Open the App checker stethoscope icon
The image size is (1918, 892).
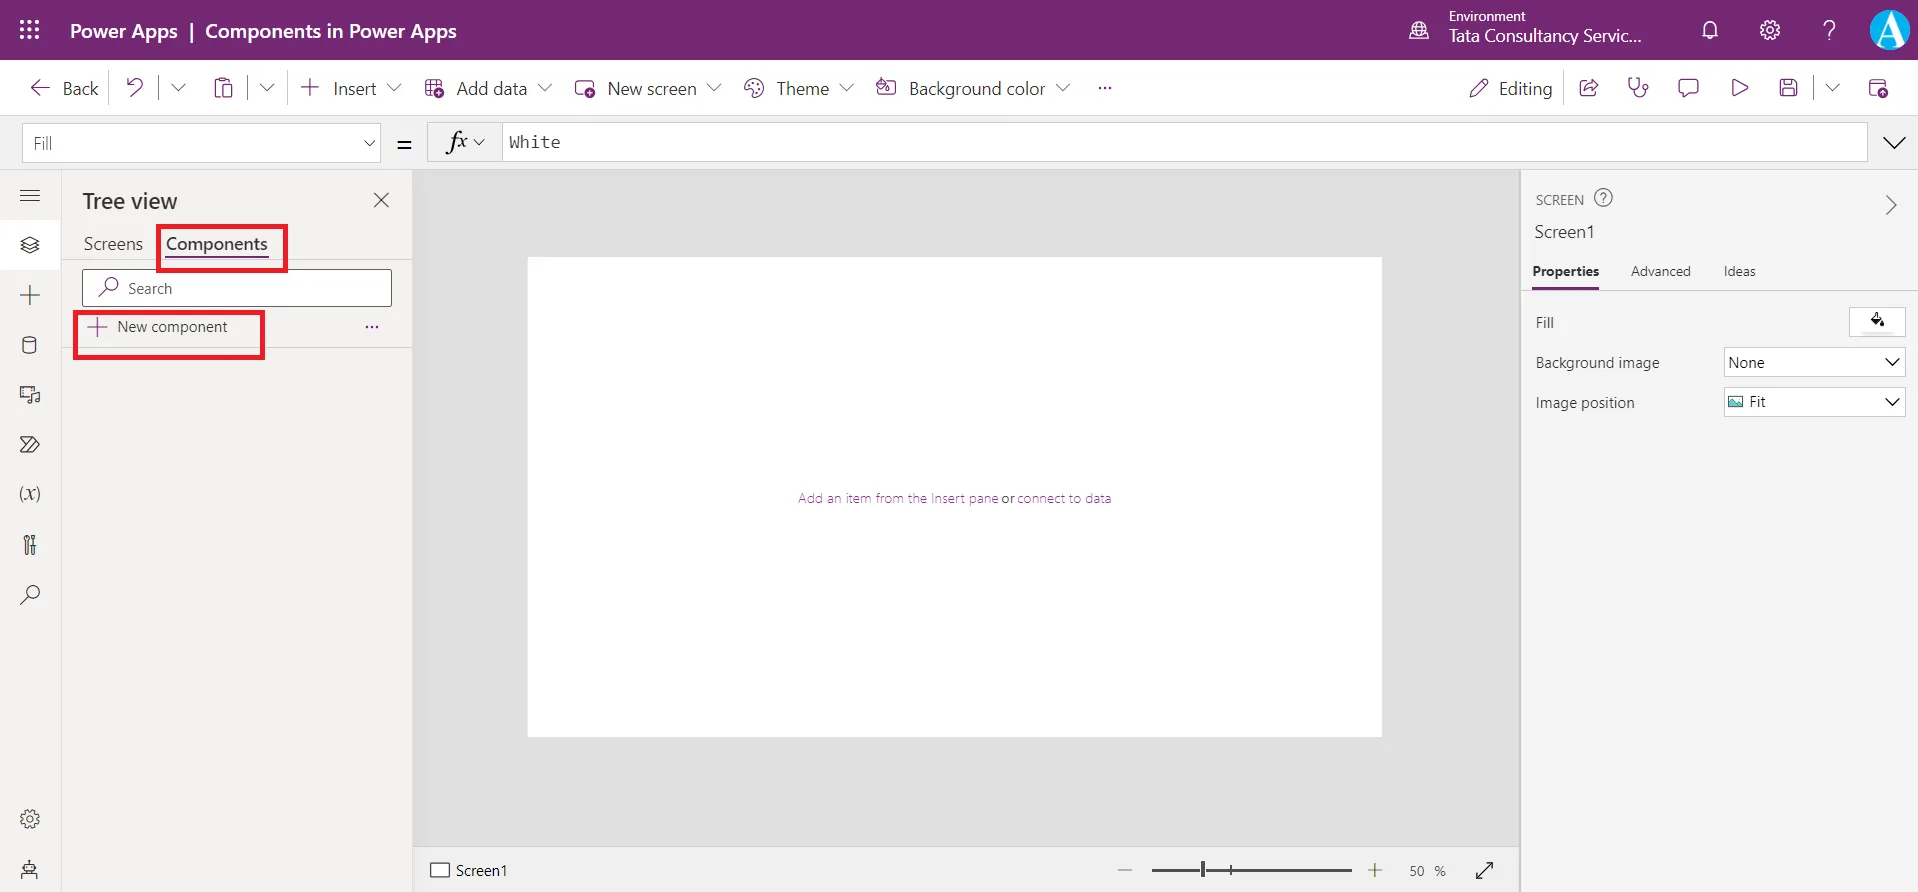pyautogui.click(x=1638, y=88)
